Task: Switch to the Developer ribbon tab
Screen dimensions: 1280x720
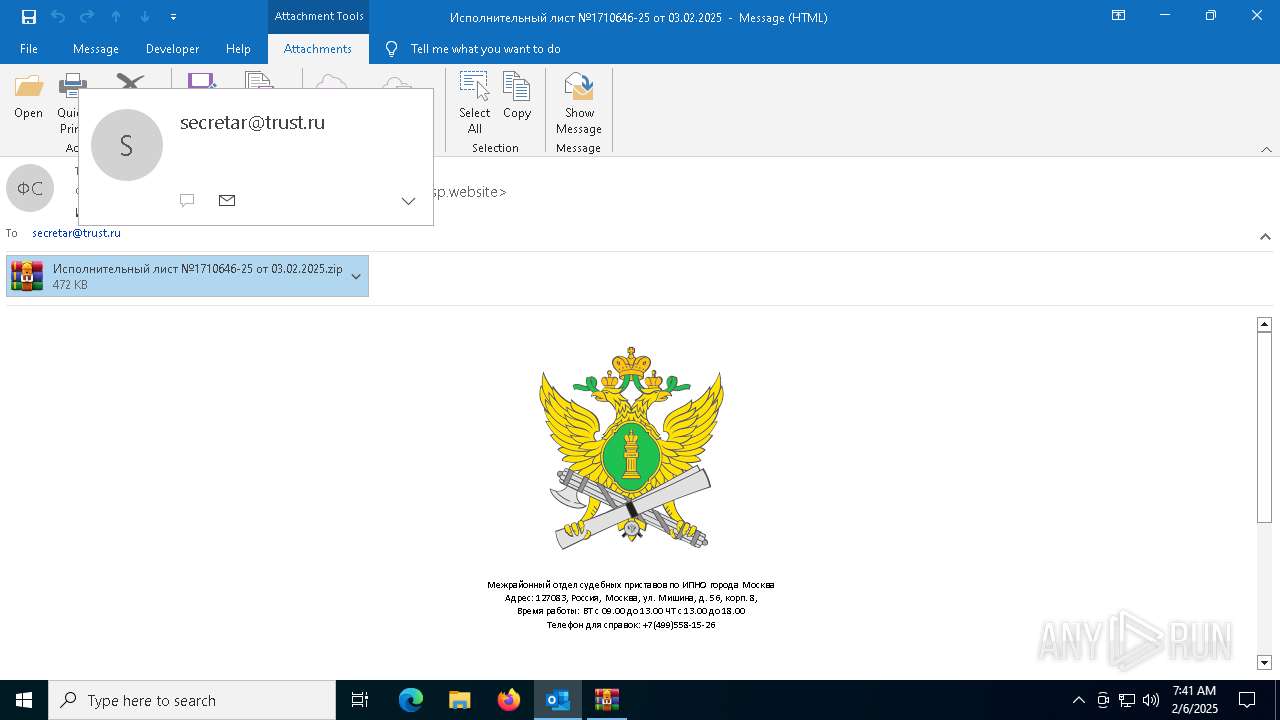Action: [172, 49]
